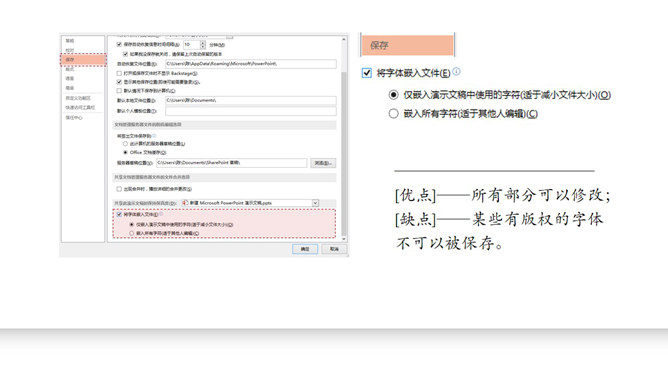Viewport: 668px width, 376px height.
Task: Click 确定 OK button
Action: pyautogui.click(x=305, y=249)
